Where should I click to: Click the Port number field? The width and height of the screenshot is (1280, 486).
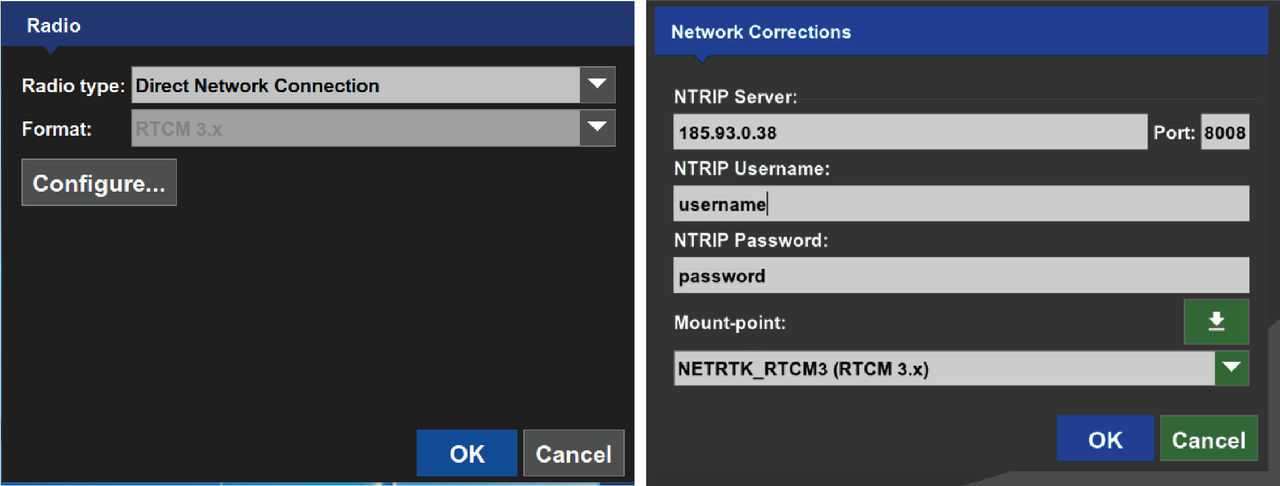[x=1225, y=132]
